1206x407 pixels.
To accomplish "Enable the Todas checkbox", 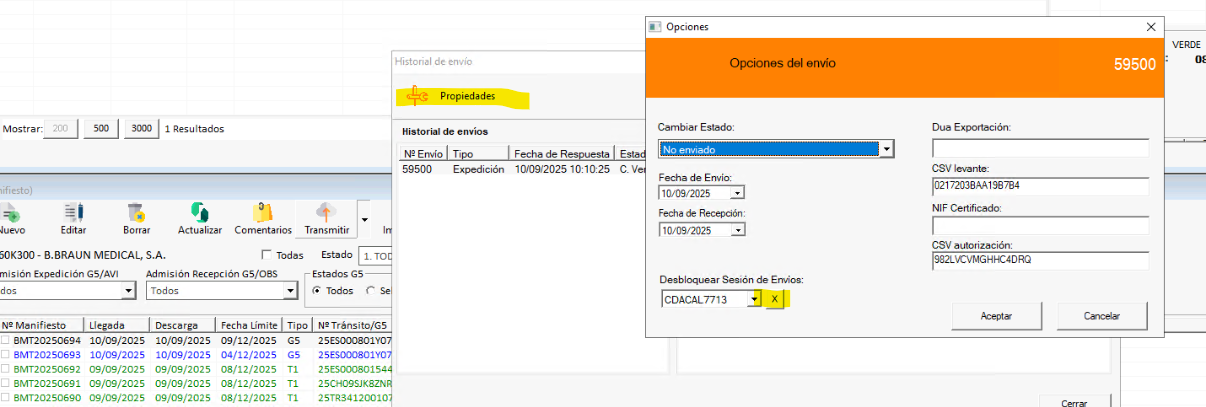I will (267, 255).
